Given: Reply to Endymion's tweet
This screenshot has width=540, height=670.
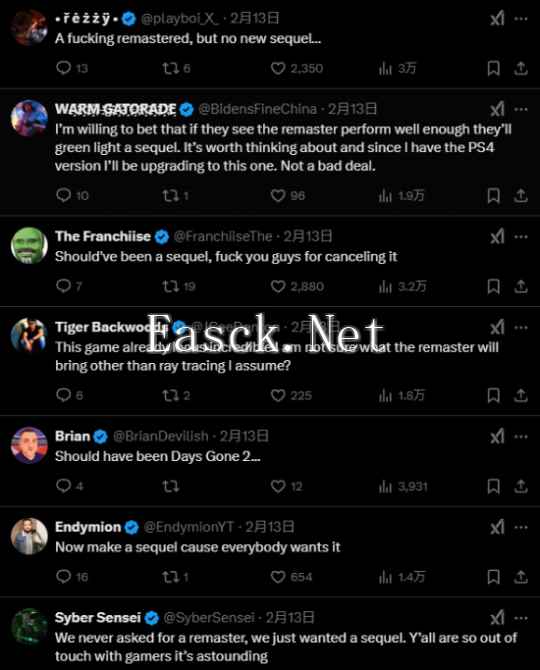Looking at the screenshot, I should (64, 577).
